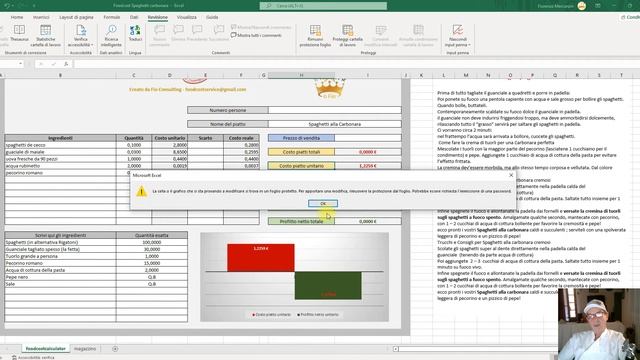Viewport: 640px width, 360px height.
Task: Select the 'guanciale di maiale' ingredient cell
Action: (x=60, y=152)
